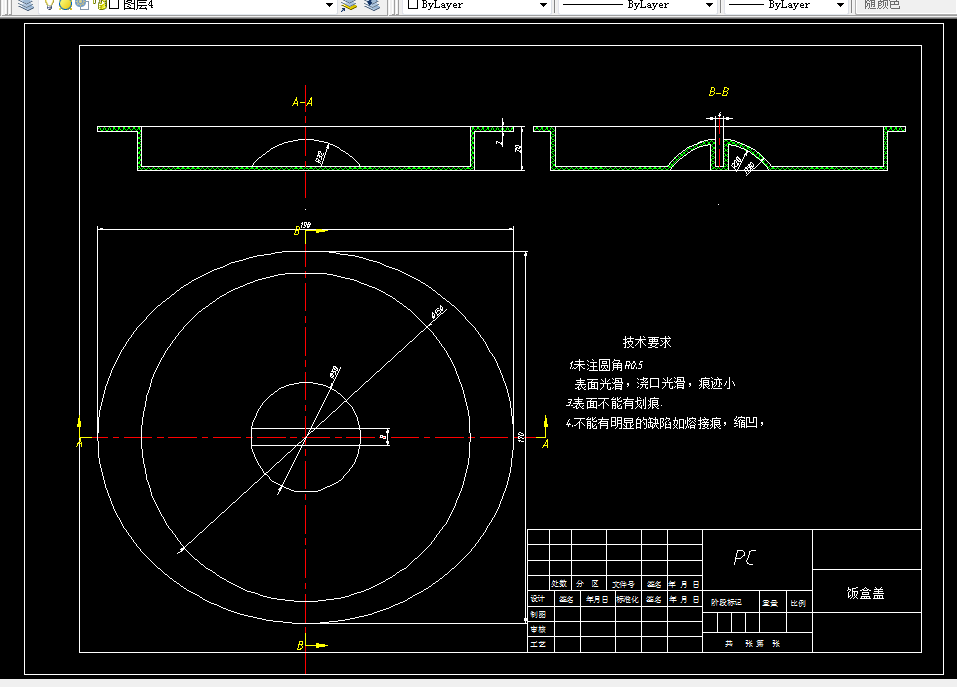Select the 饭盒盖 title block text
Screen dimensions: 957x687
coord(866,592)
